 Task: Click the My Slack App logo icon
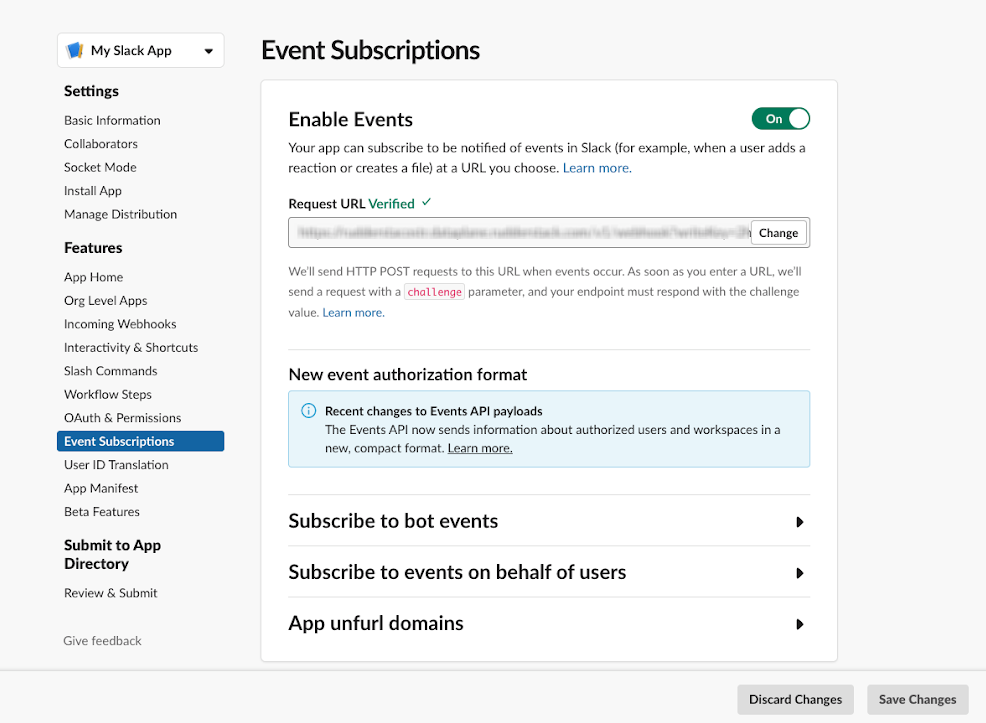pyautogui.click(x=75, y=50)
